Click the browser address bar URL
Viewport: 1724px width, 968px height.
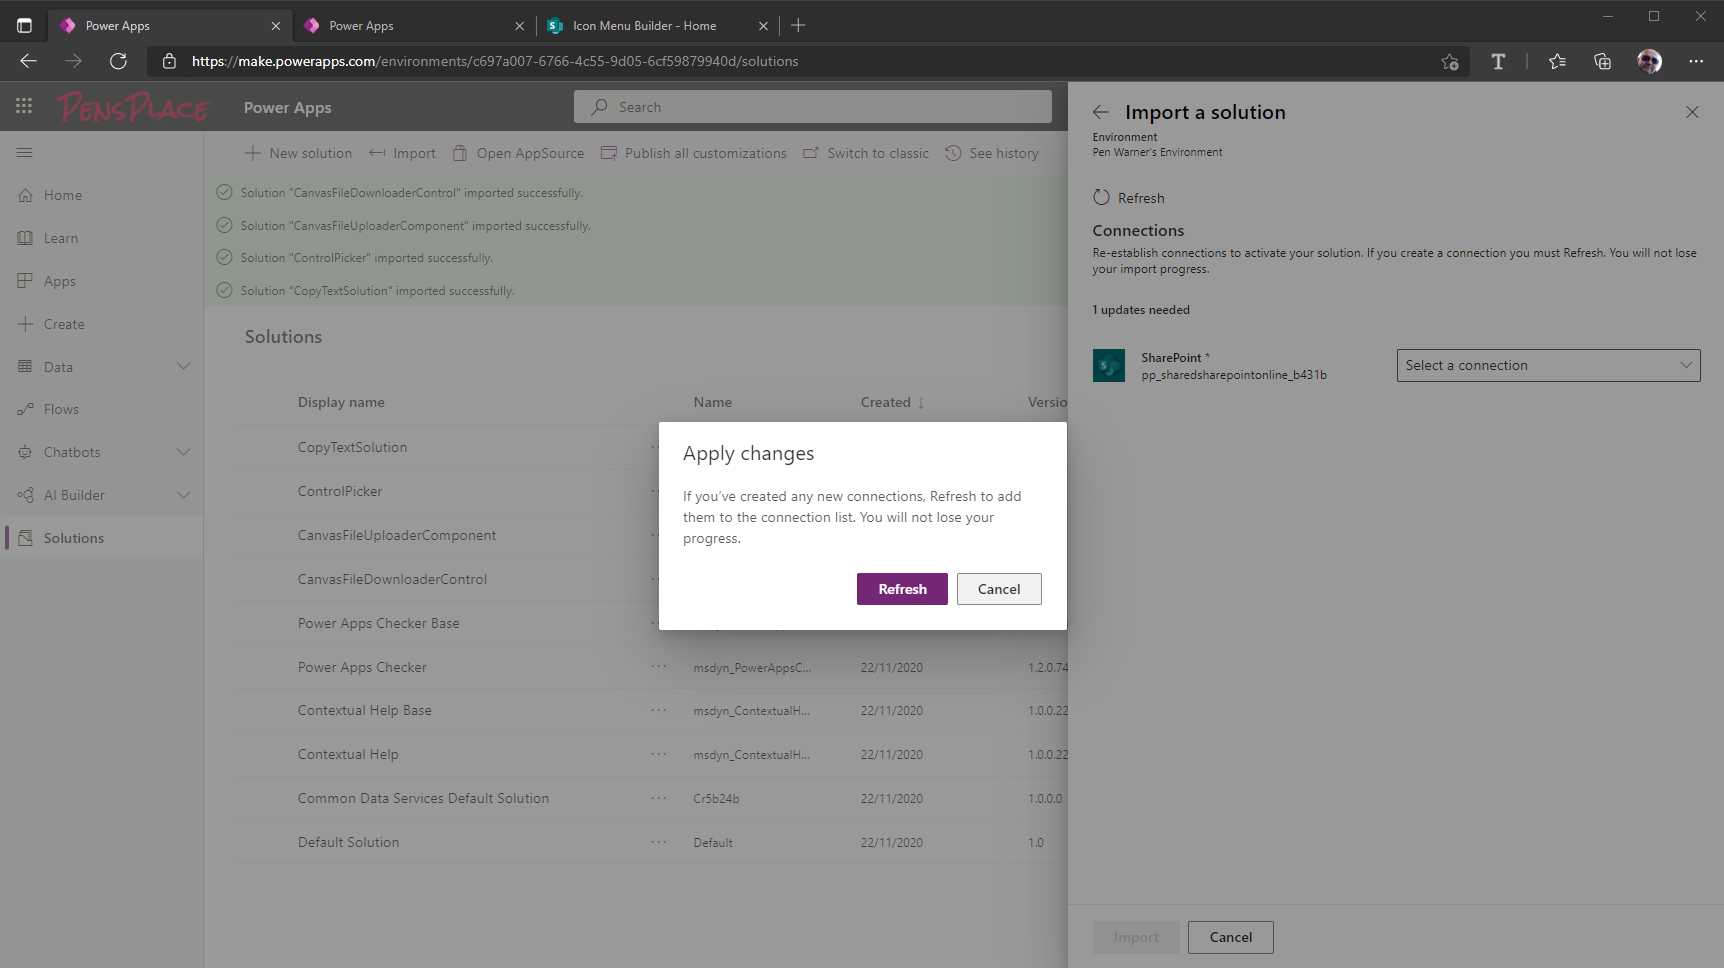click(495, 61)
